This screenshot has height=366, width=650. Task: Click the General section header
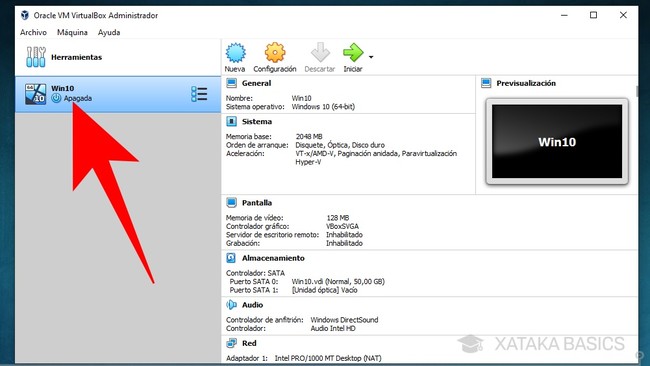click(256, 83)
